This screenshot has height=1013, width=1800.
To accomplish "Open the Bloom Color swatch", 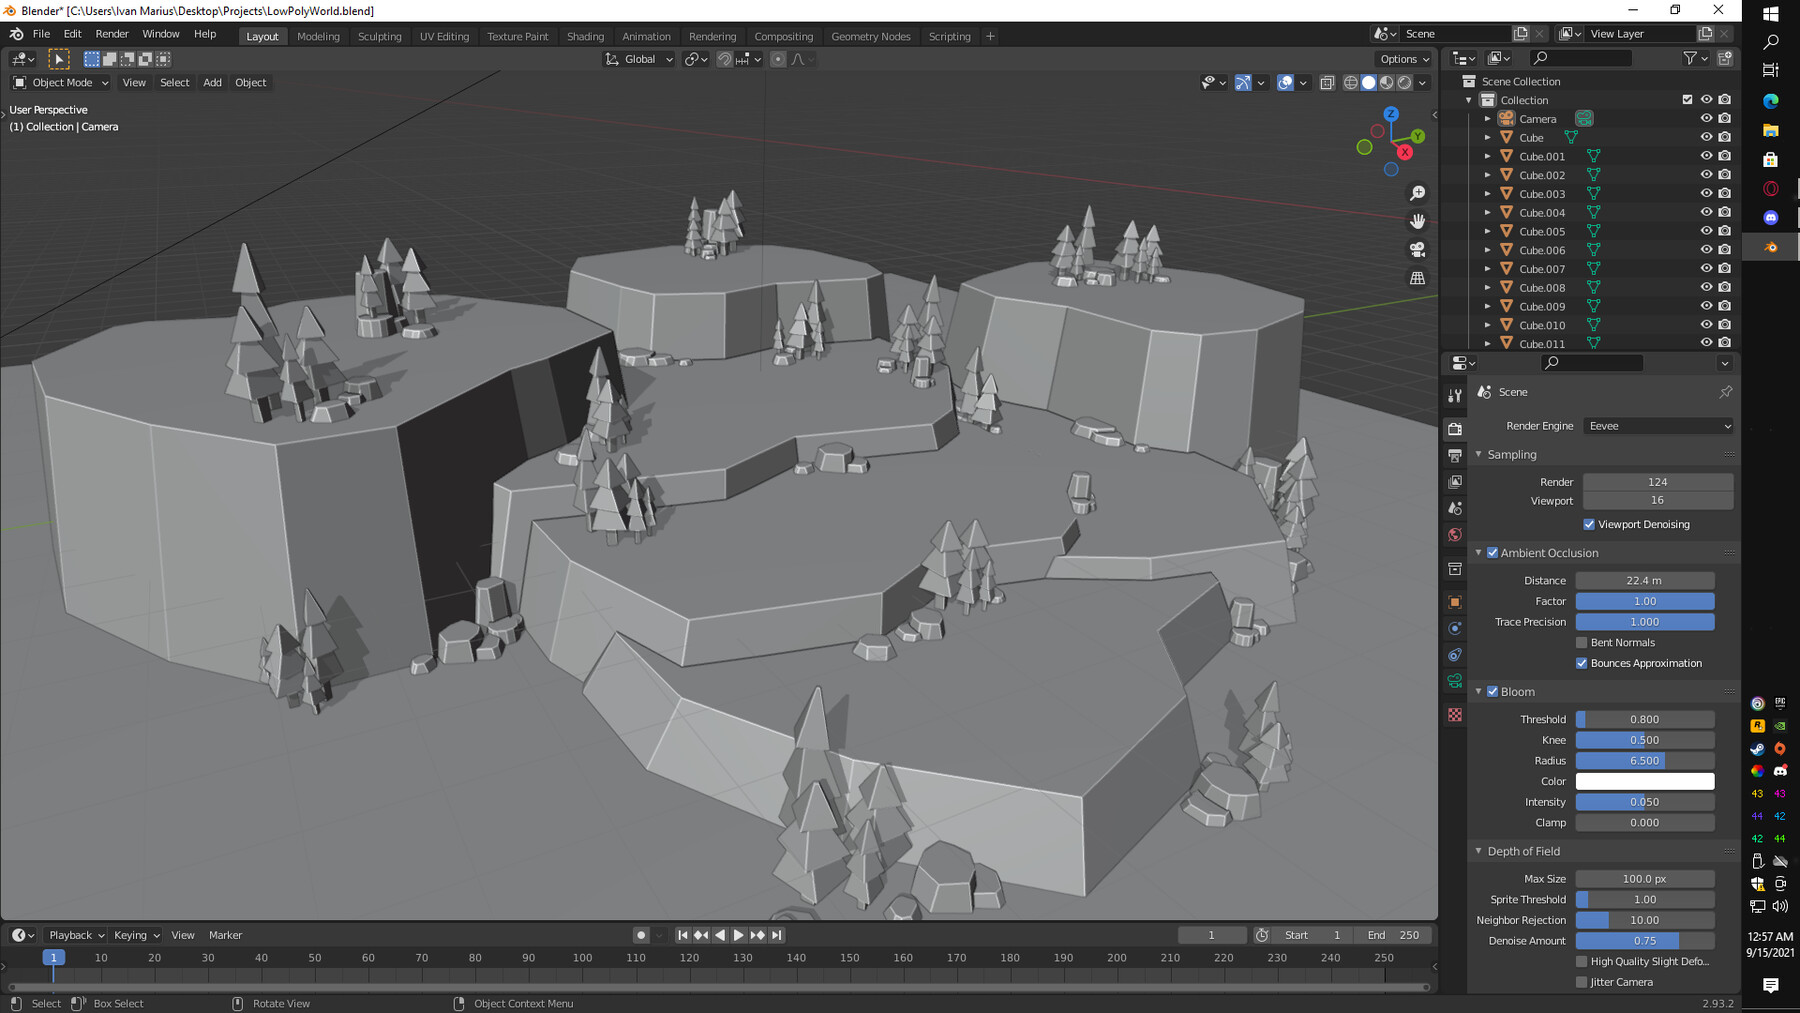I will 1645,781.
